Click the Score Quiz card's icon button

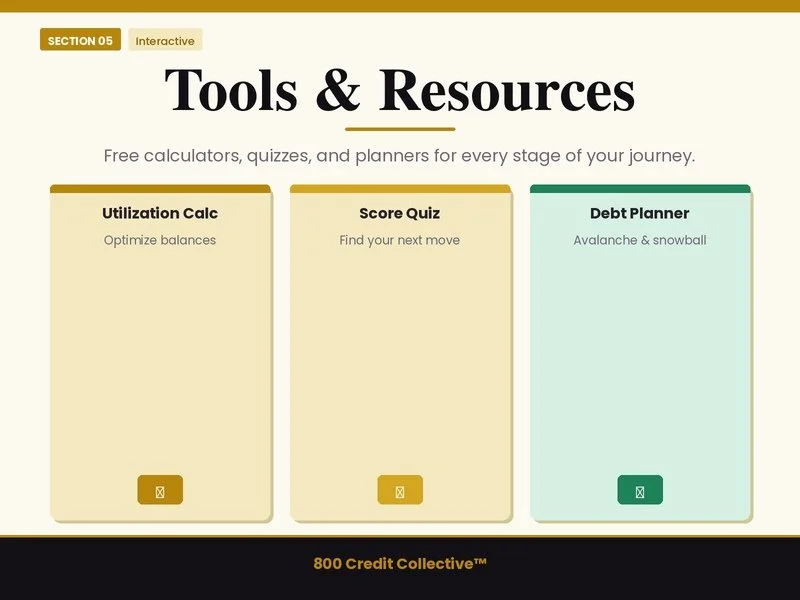click(x=400, y=490)
